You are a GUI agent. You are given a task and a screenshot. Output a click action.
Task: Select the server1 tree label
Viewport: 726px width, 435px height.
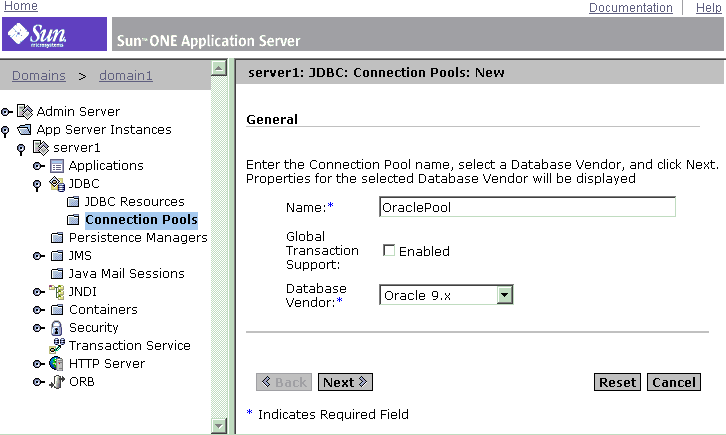coord(77,148)
